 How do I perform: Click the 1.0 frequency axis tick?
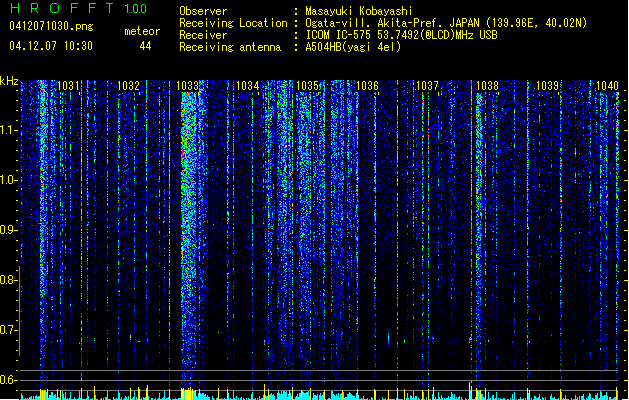click(9, 180)
